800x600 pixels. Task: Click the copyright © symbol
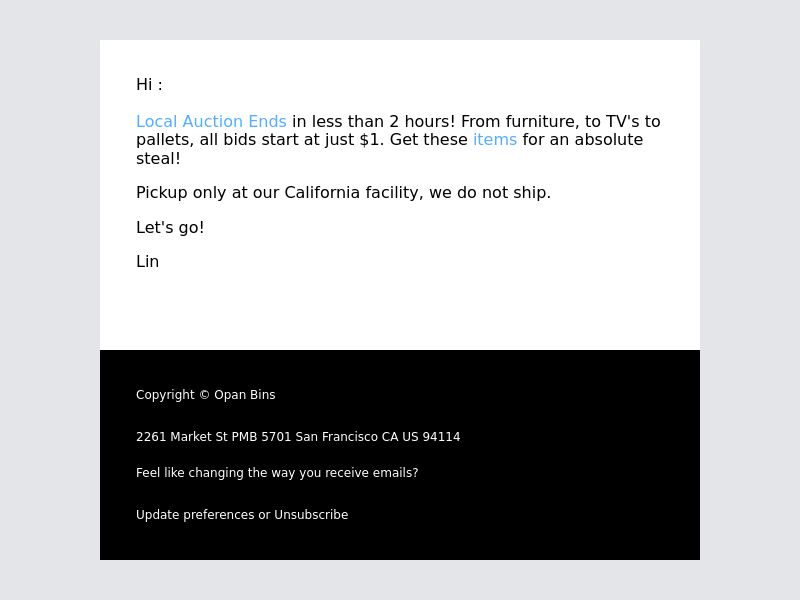tap(204, 395)
